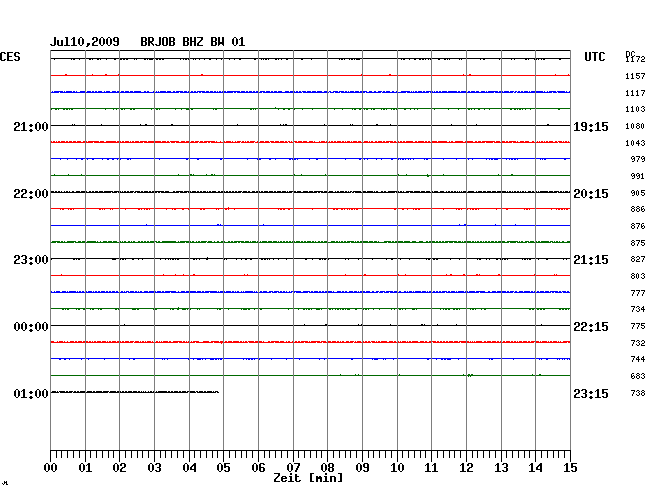Click DC value 991
This screenshot has height=494, width=650.
click(638, 176)
